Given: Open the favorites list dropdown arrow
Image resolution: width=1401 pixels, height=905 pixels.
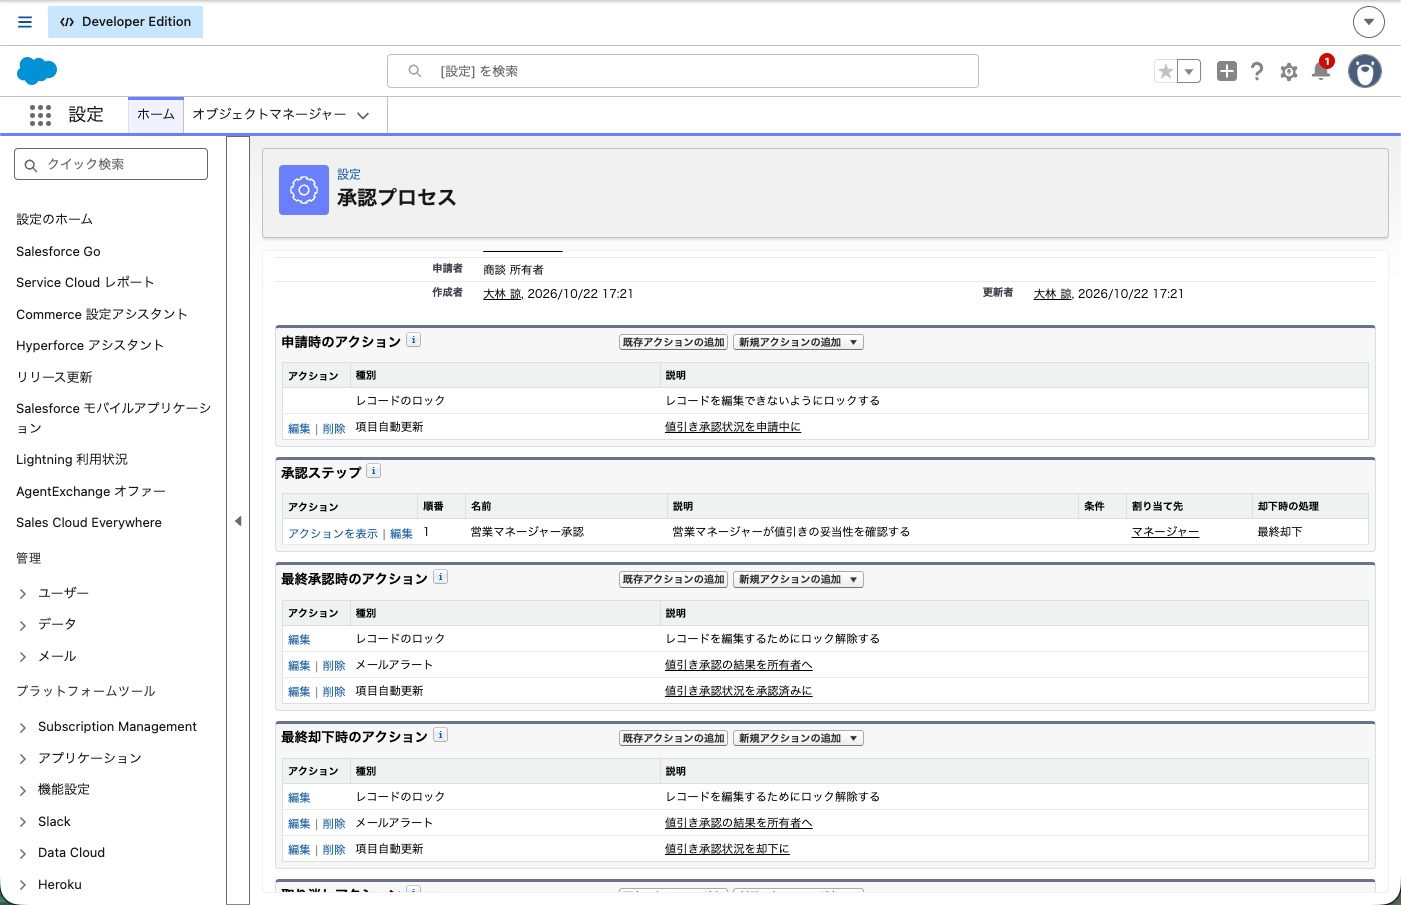Looking at the screenshot, I should tap(1189, 71).
